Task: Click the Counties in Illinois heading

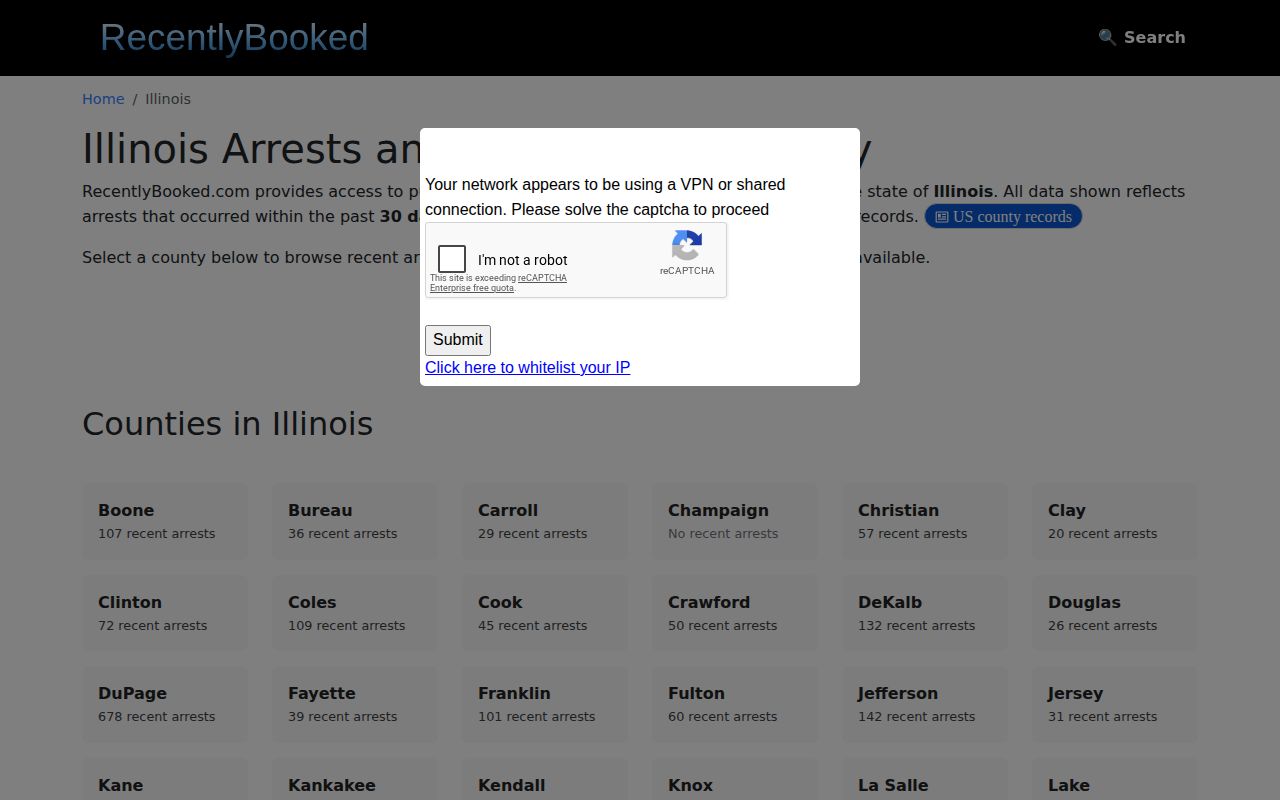Action: (228, 424)
